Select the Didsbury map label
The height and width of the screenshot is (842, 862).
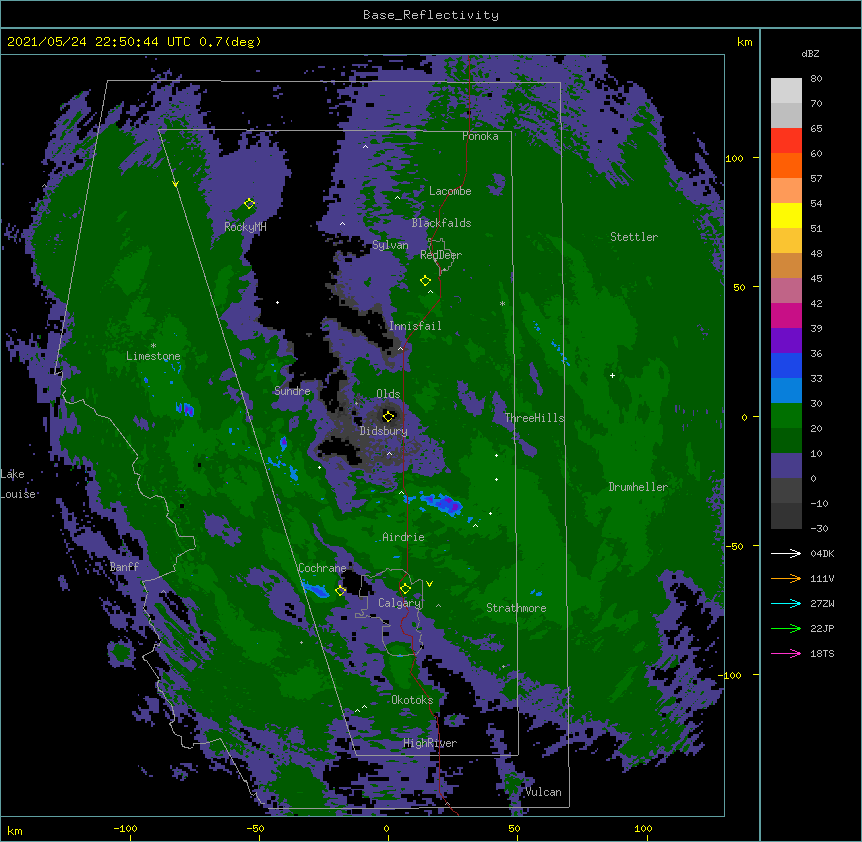384,431
